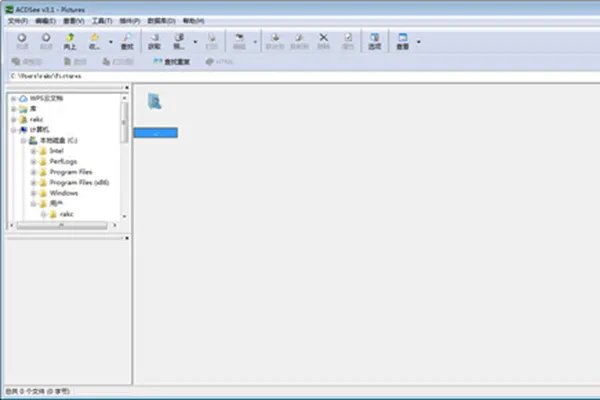Click the tree scroll-right arrow
The image size is (600, 400).
114,225
